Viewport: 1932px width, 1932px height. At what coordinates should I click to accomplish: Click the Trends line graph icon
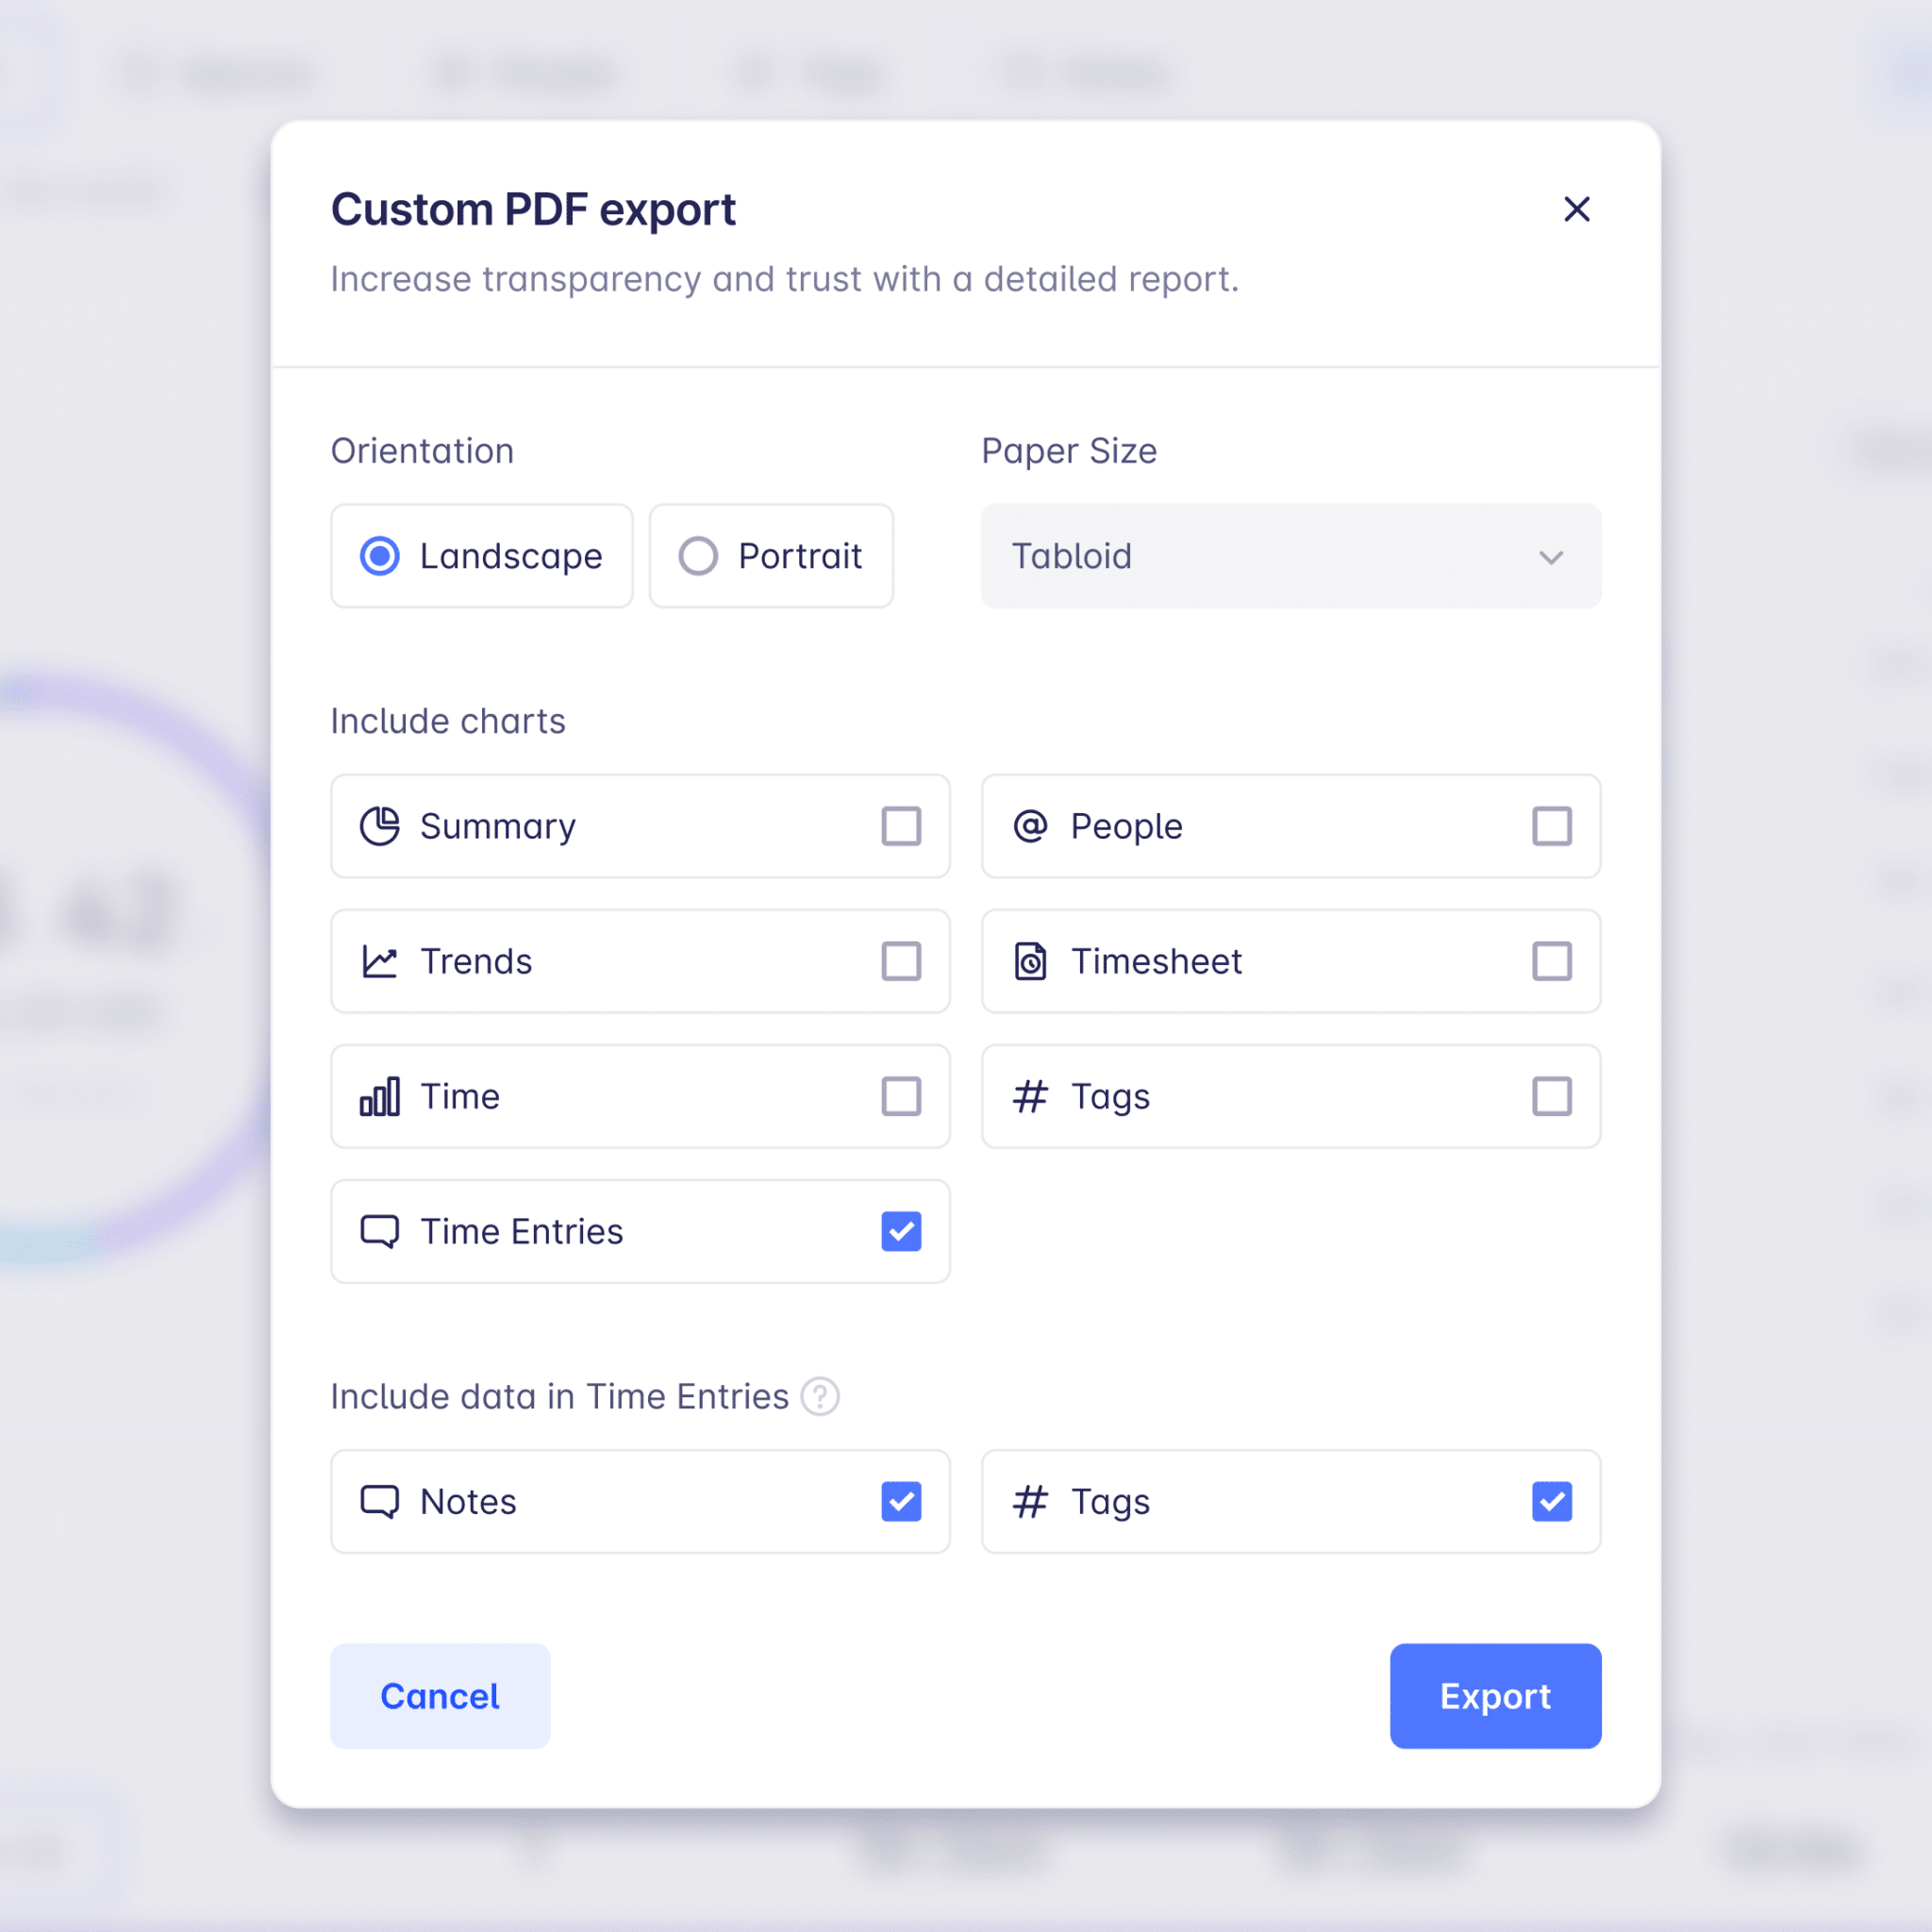379,961
